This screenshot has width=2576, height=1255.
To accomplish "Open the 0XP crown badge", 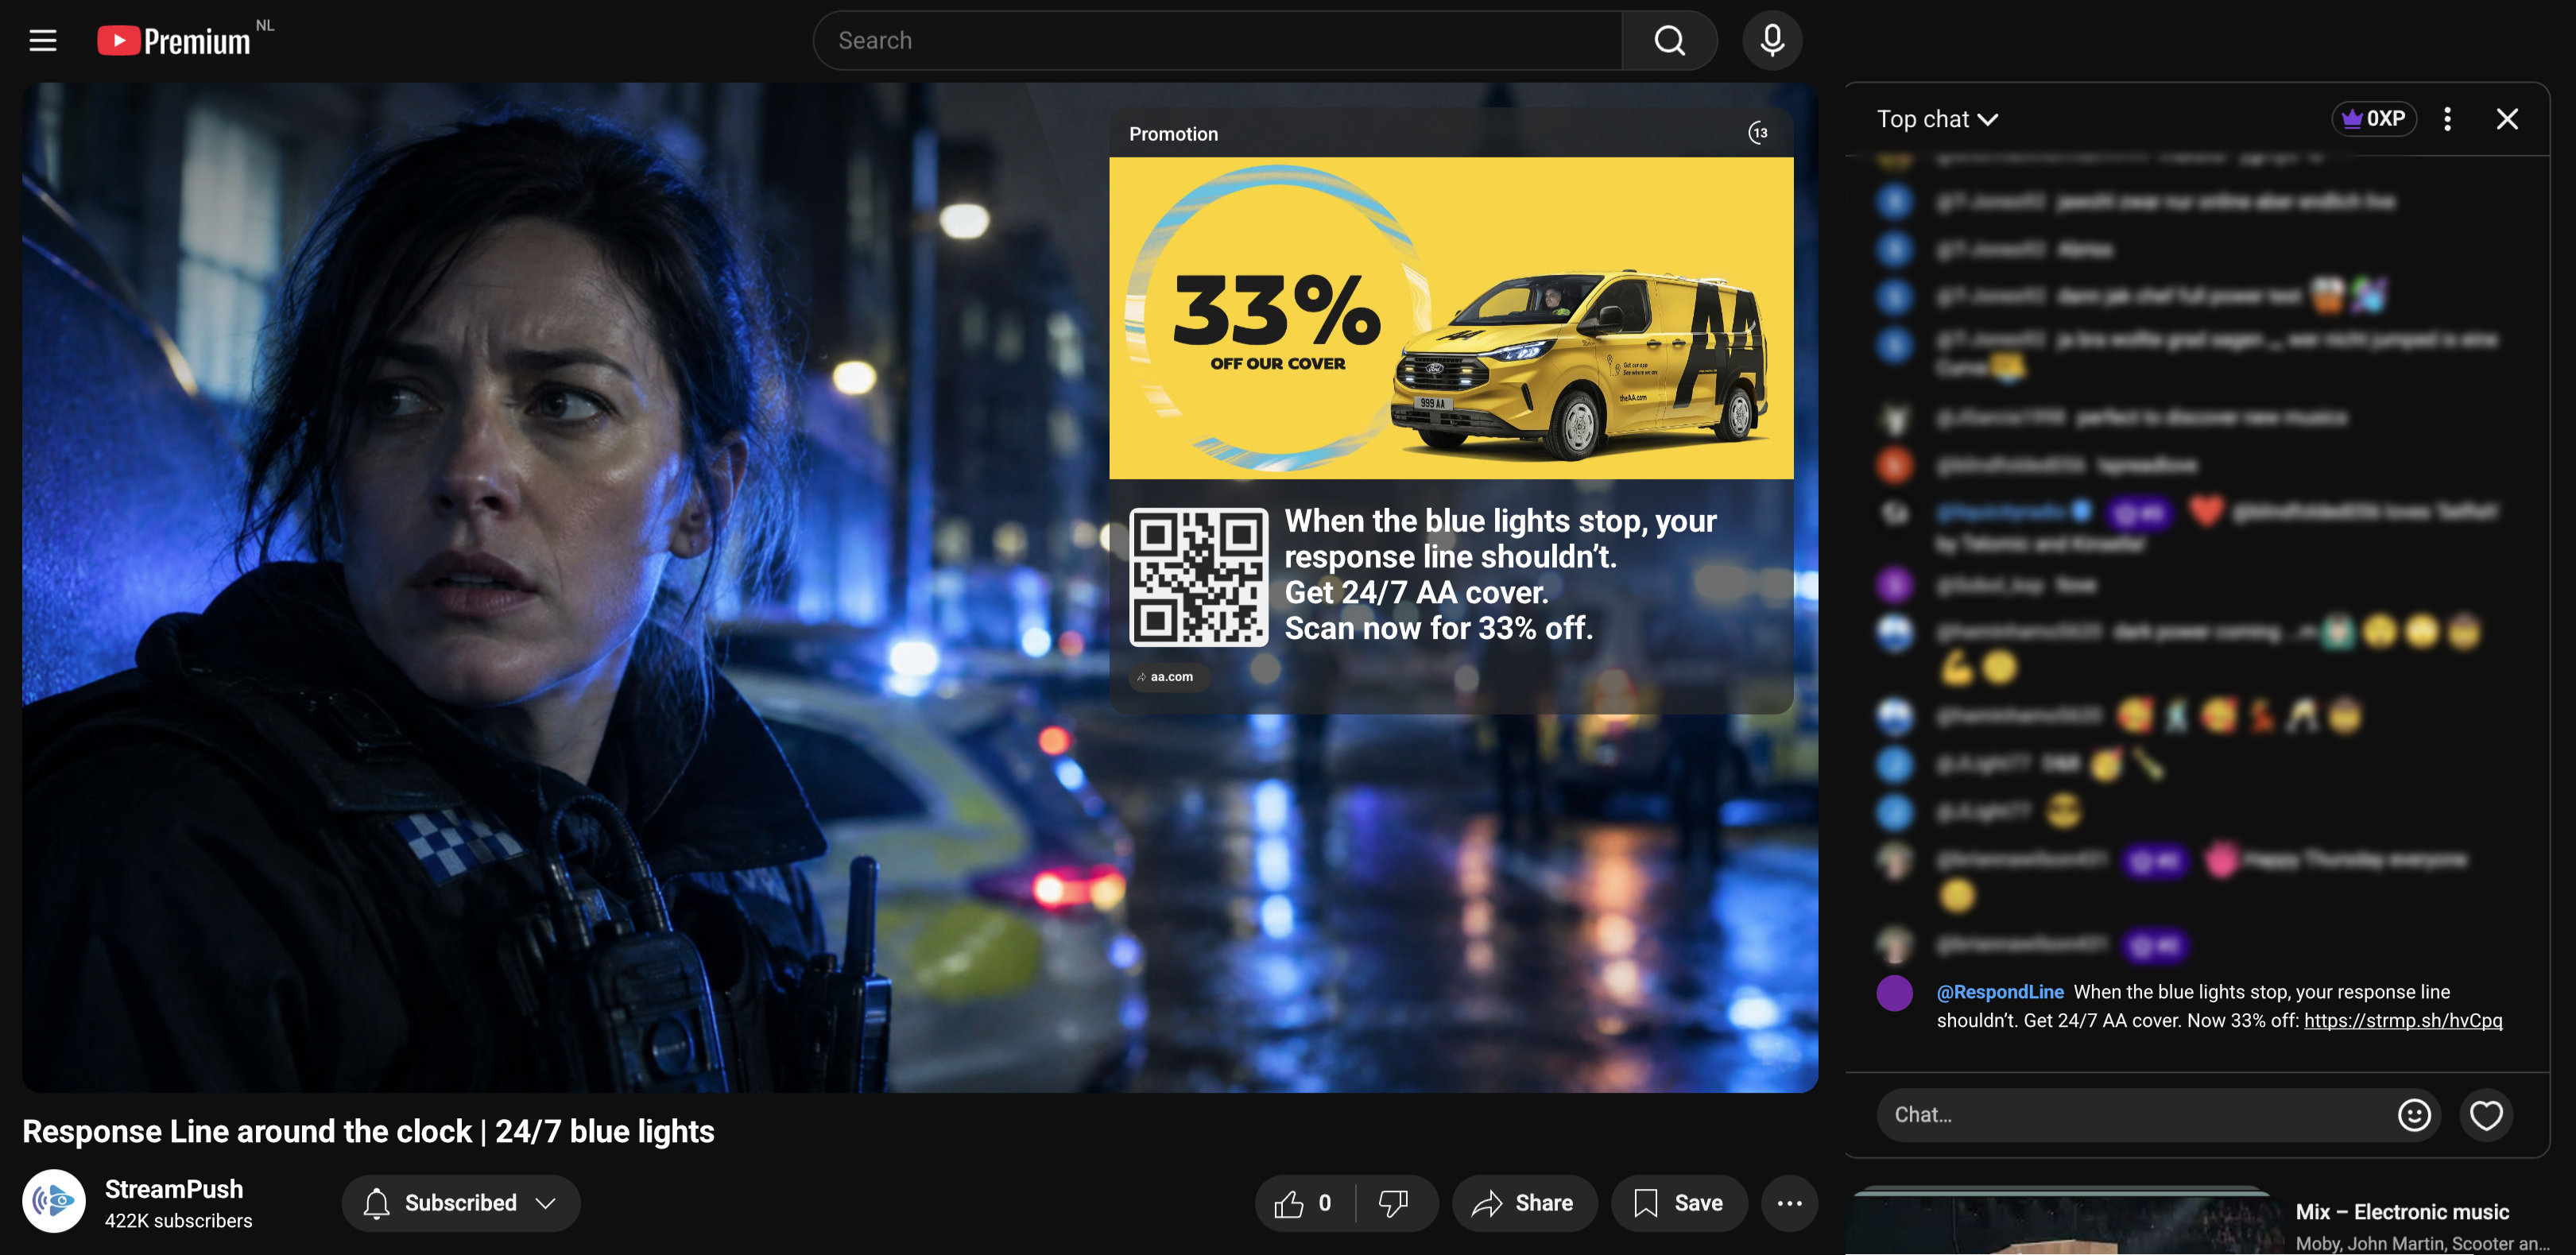I will coord(2374,119).
